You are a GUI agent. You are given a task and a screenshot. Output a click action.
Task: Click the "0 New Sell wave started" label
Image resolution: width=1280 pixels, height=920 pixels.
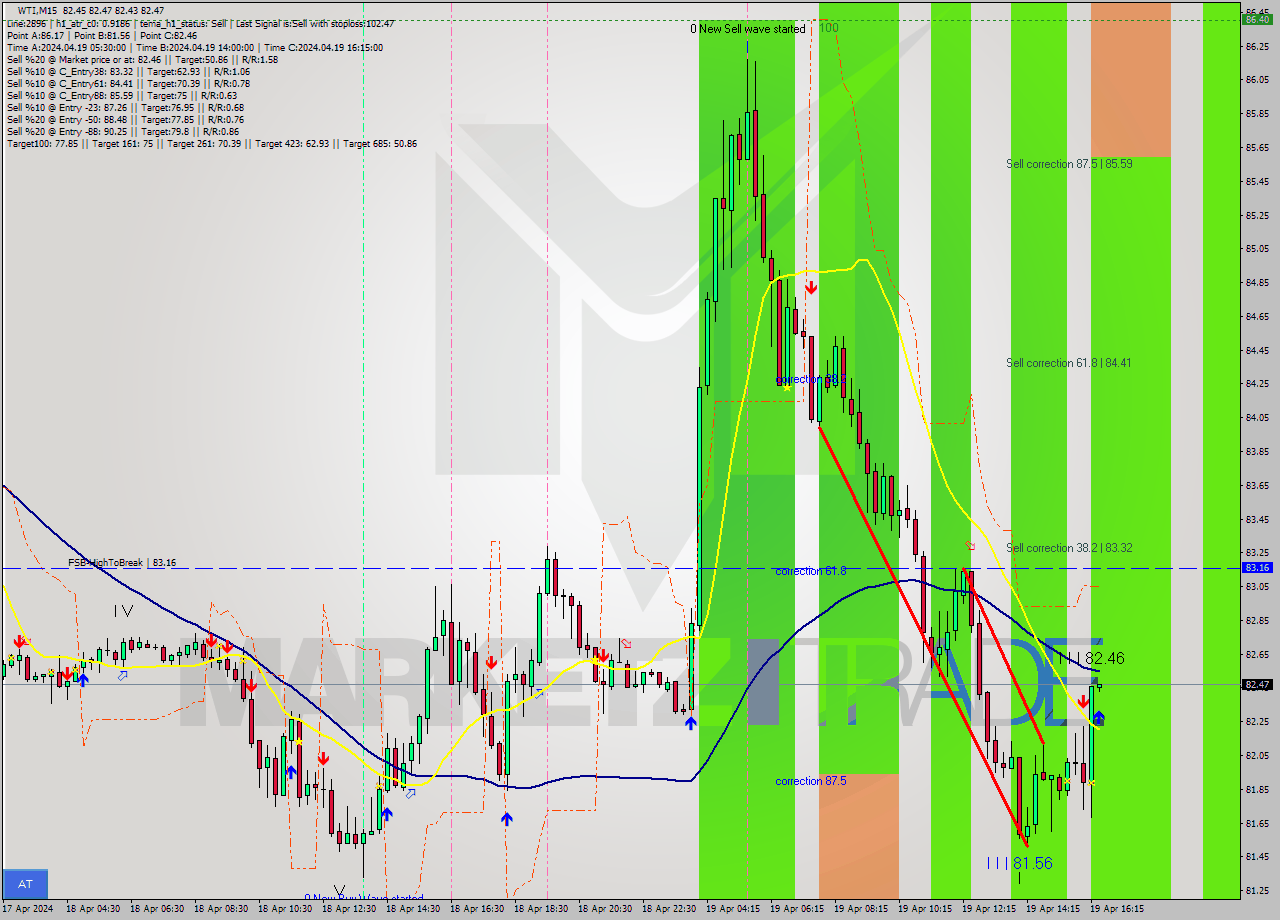[748, 29]
